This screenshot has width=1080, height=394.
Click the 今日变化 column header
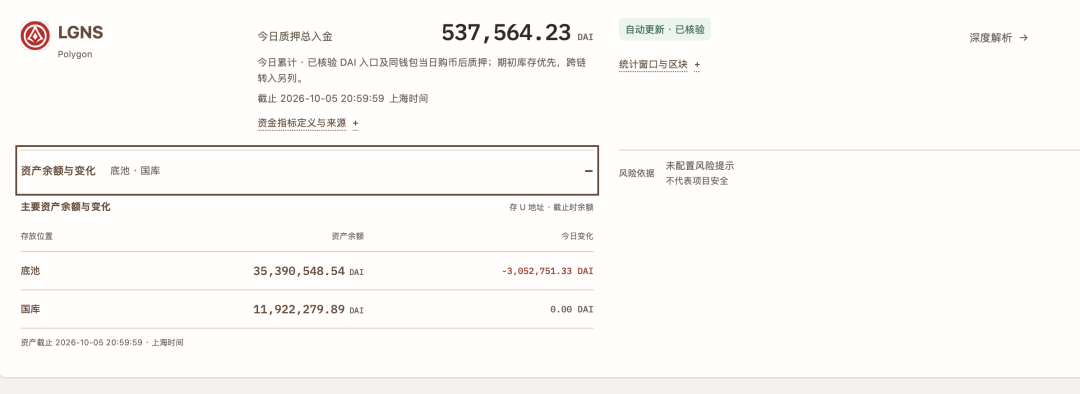pos(577,236)
